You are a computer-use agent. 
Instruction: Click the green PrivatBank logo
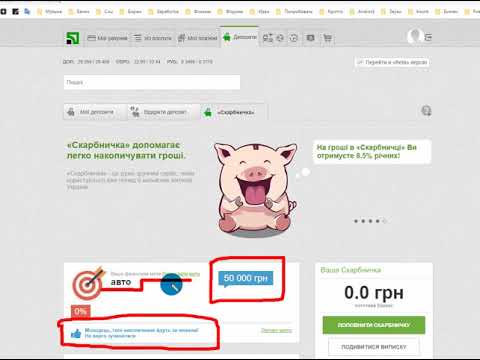[73, 38]
